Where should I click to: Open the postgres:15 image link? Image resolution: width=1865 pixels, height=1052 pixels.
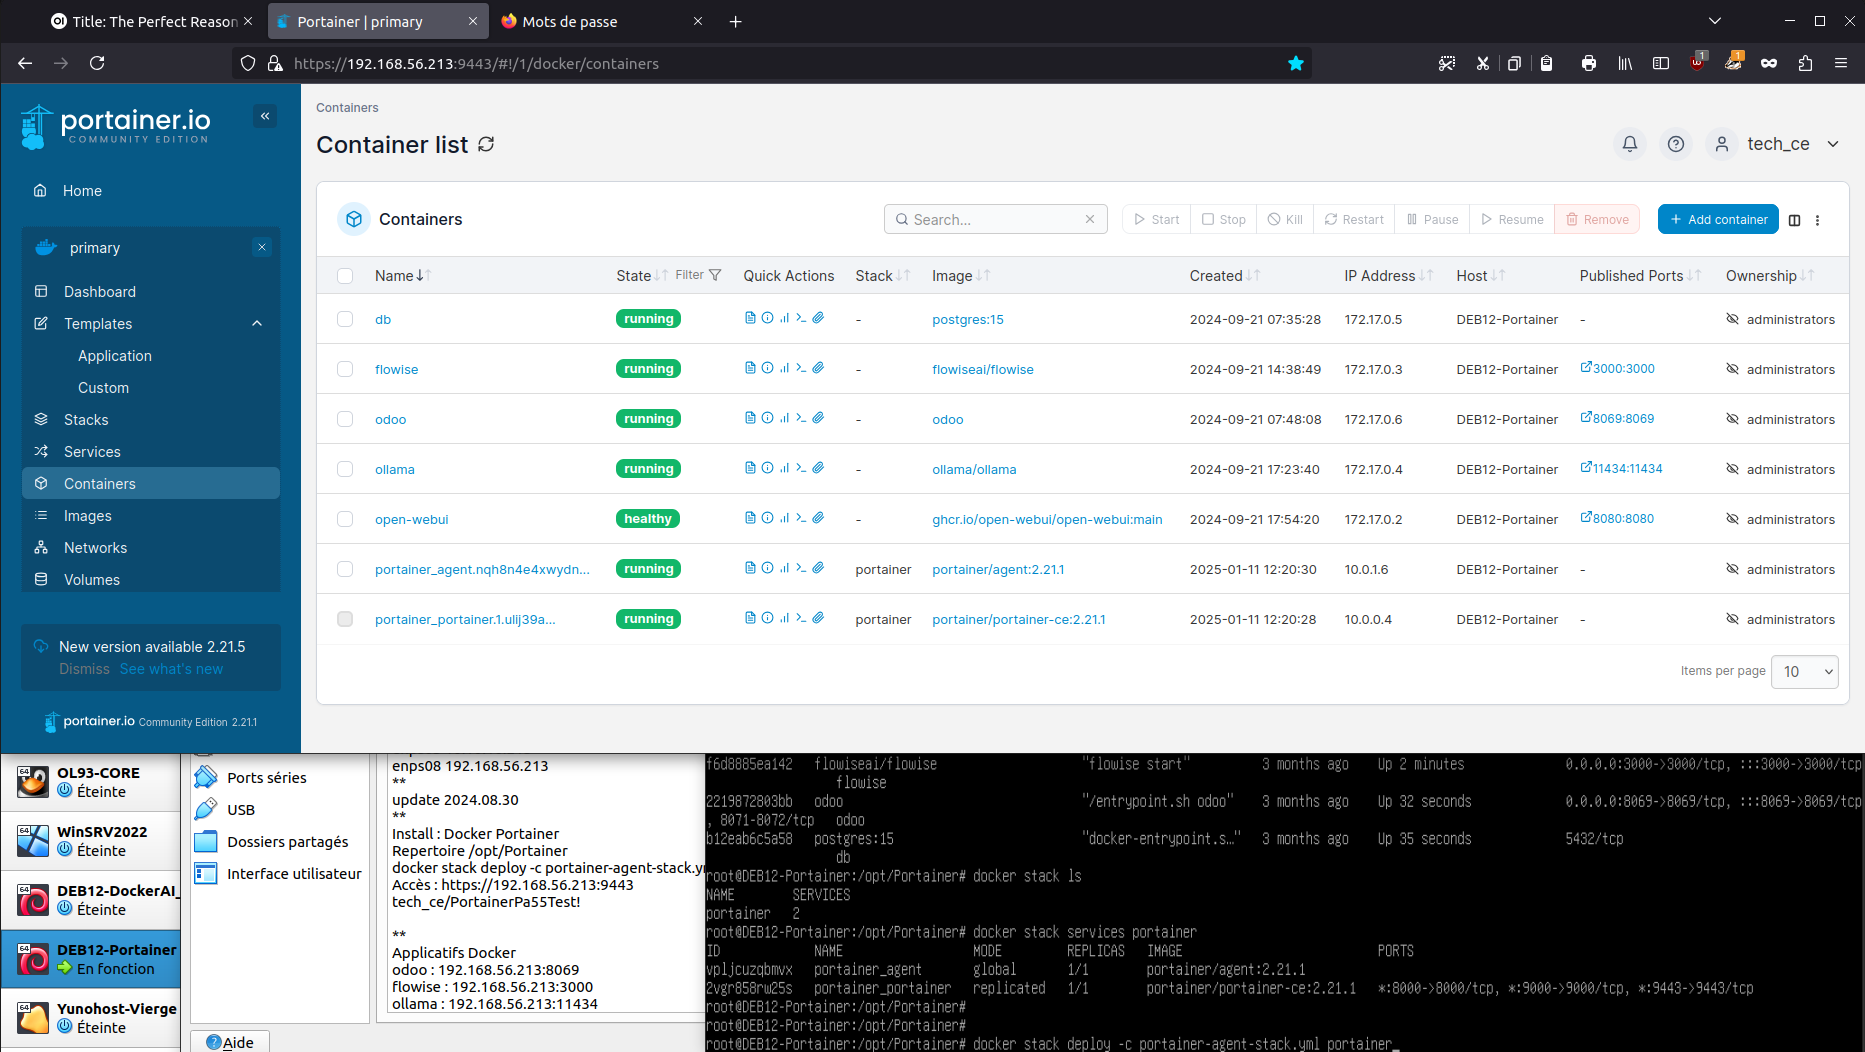(967, 319)
